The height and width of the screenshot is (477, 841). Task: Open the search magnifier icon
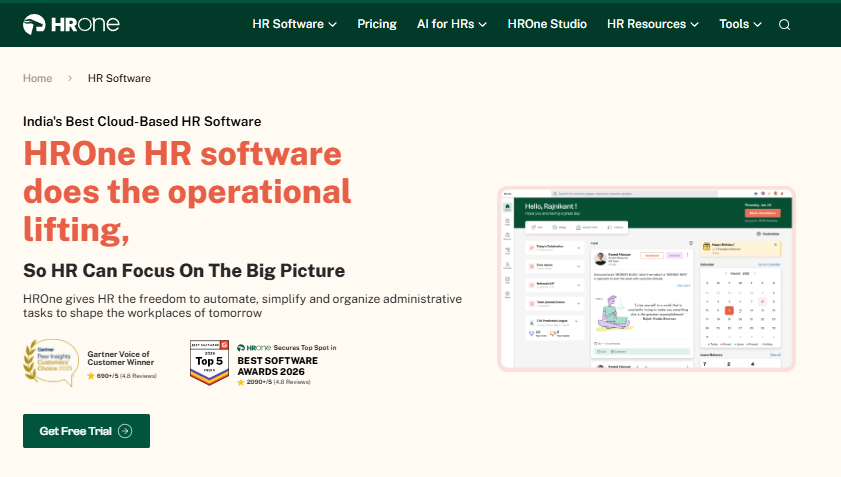[x=784, y=25]
